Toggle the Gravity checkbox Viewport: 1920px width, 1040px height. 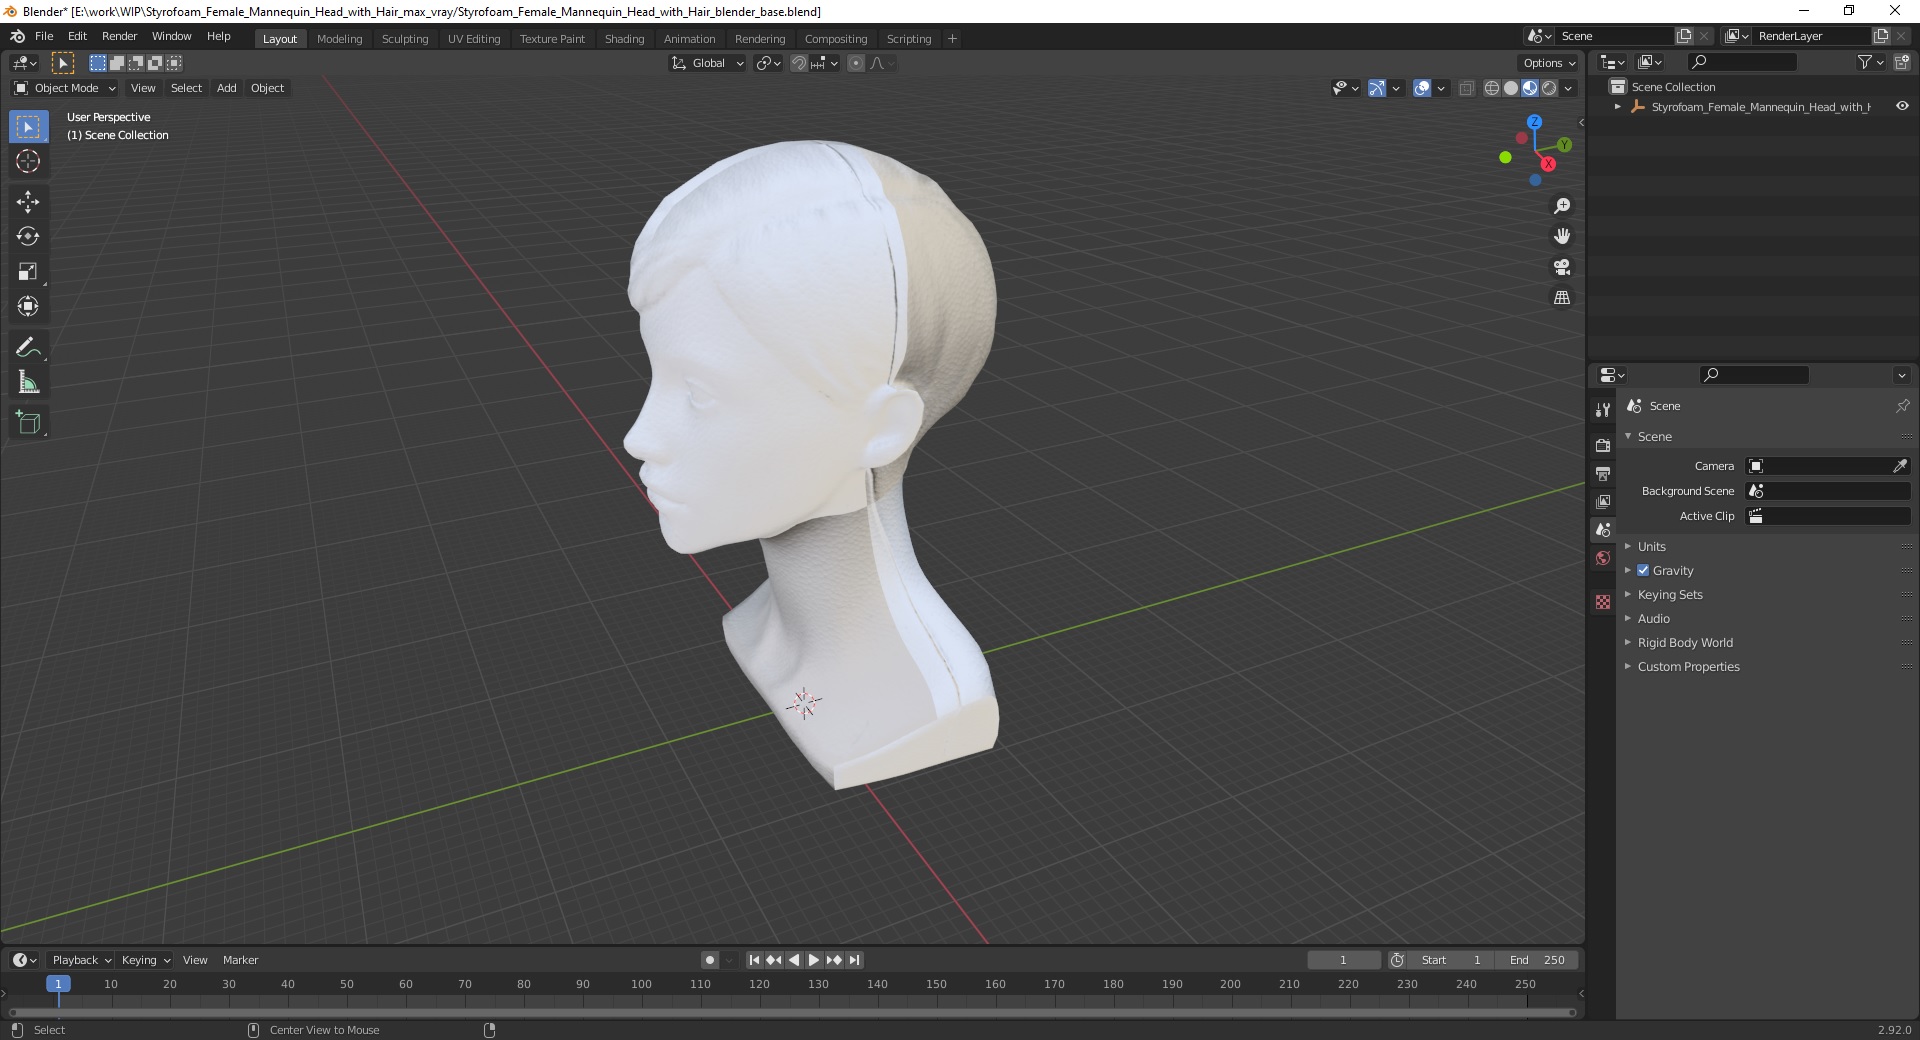1643,570
